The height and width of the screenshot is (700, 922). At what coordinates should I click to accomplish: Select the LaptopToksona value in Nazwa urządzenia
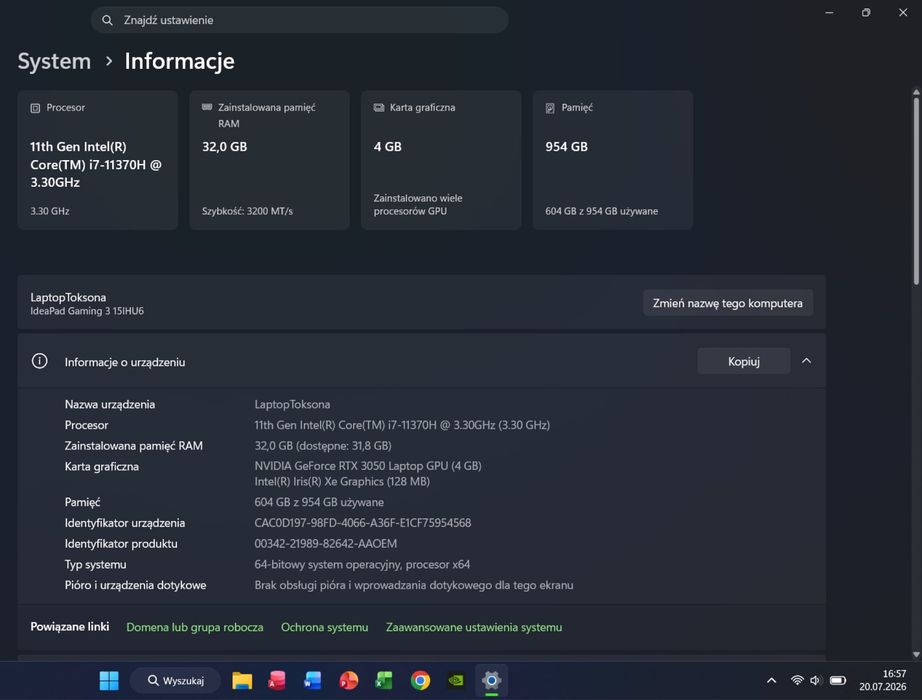(x=292, y=404)
